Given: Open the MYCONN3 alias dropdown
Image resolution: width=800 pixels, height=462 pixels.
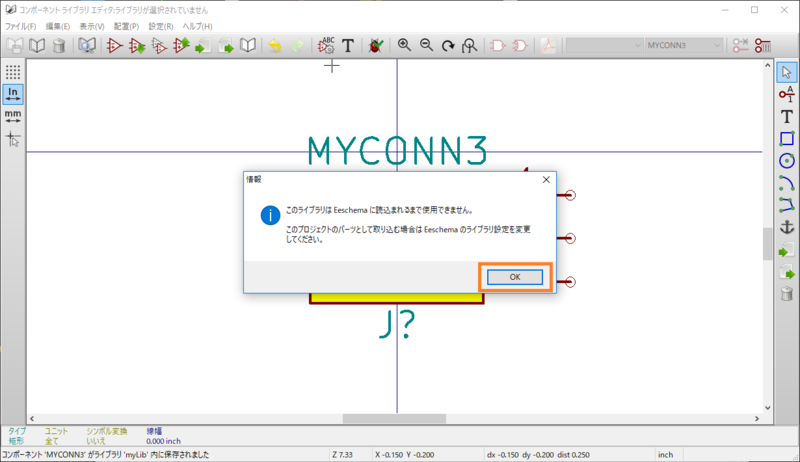Looking at the screenshot, I should click(684, 45).
